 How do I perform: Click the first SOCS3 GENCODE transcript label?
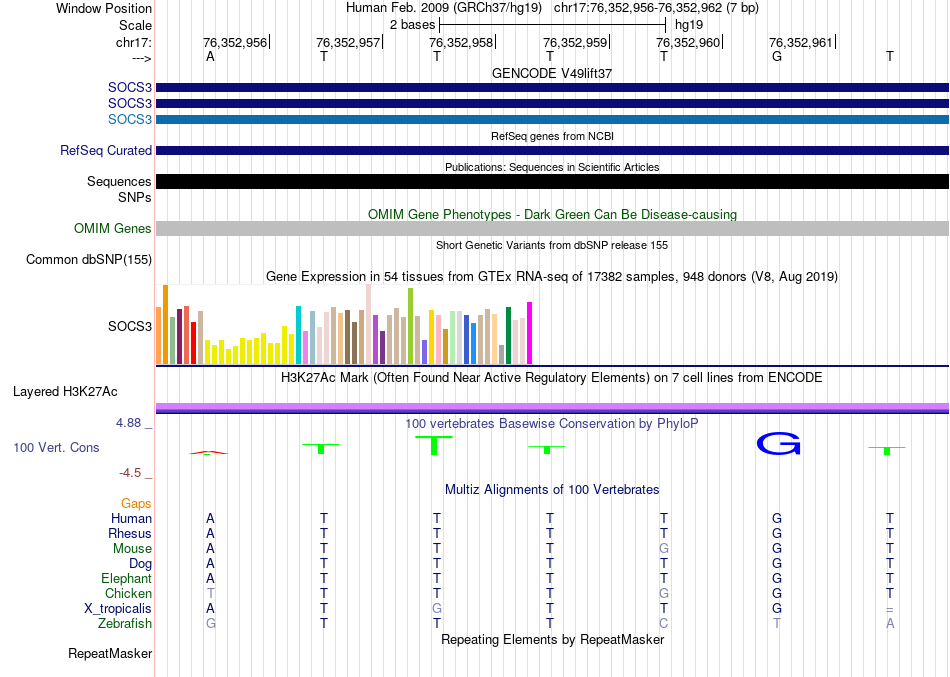coord(130,87)
